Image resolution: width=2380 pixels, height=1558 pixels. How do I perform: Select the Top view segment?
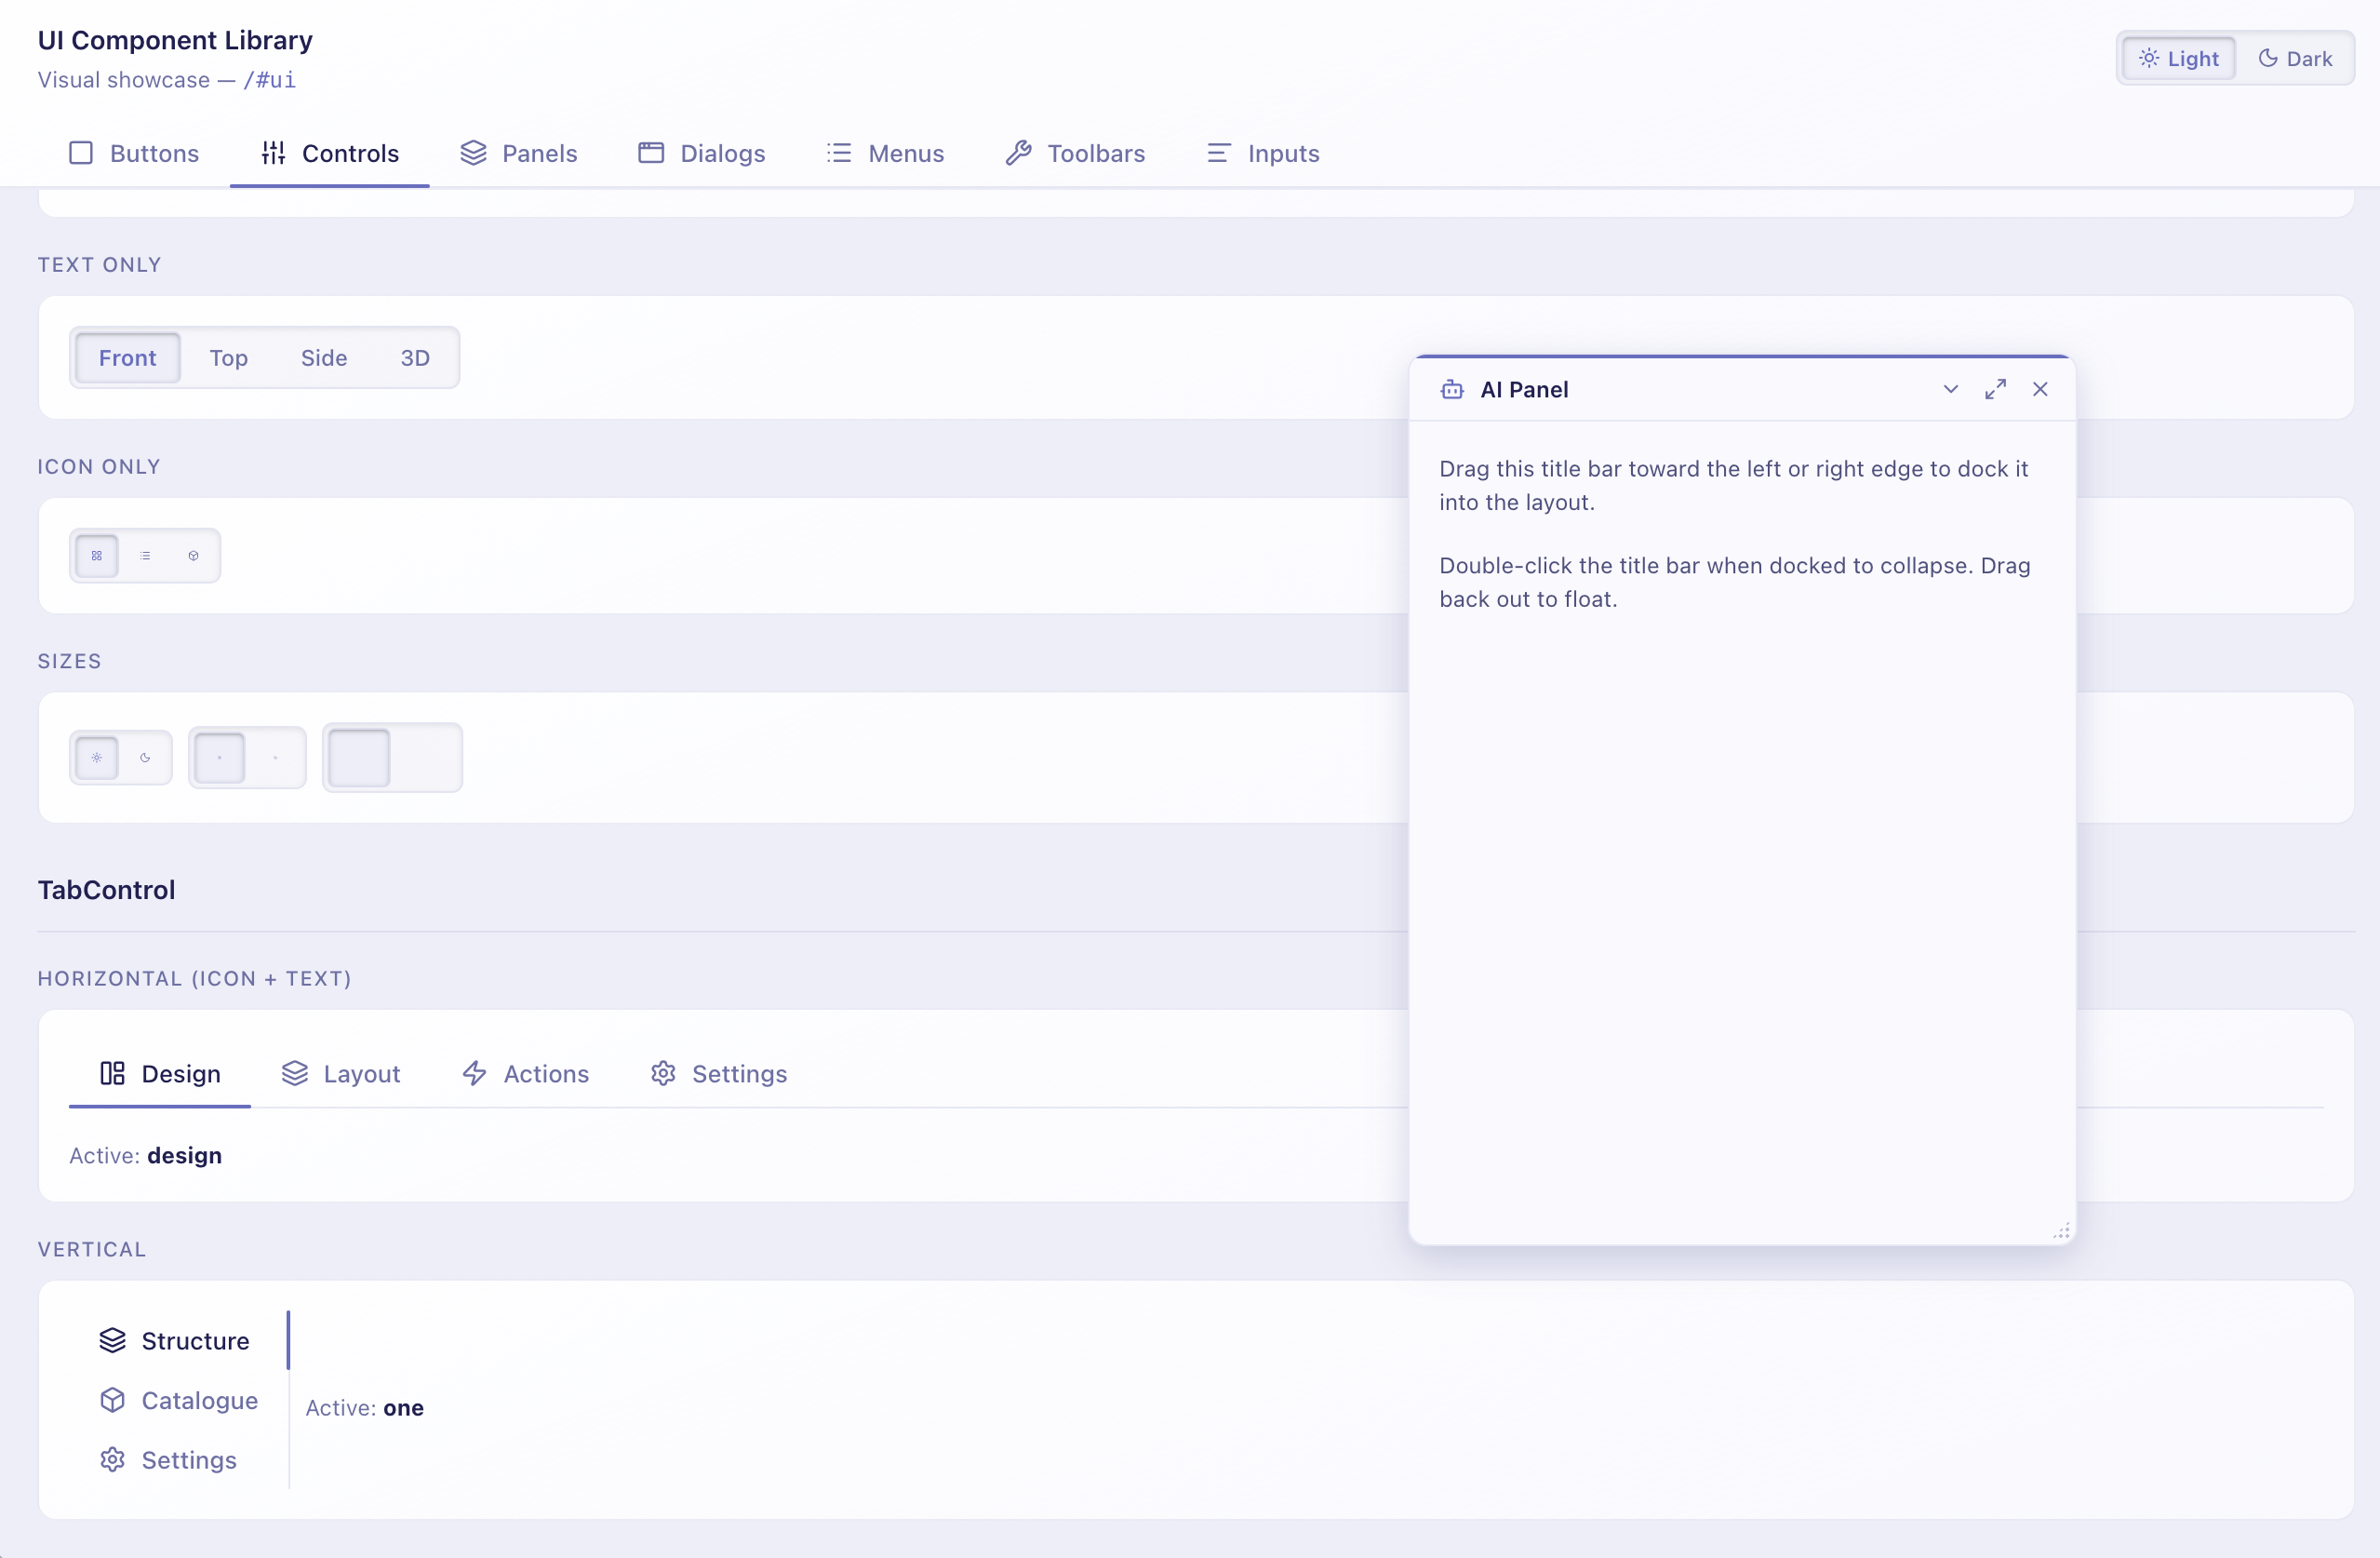228,358
